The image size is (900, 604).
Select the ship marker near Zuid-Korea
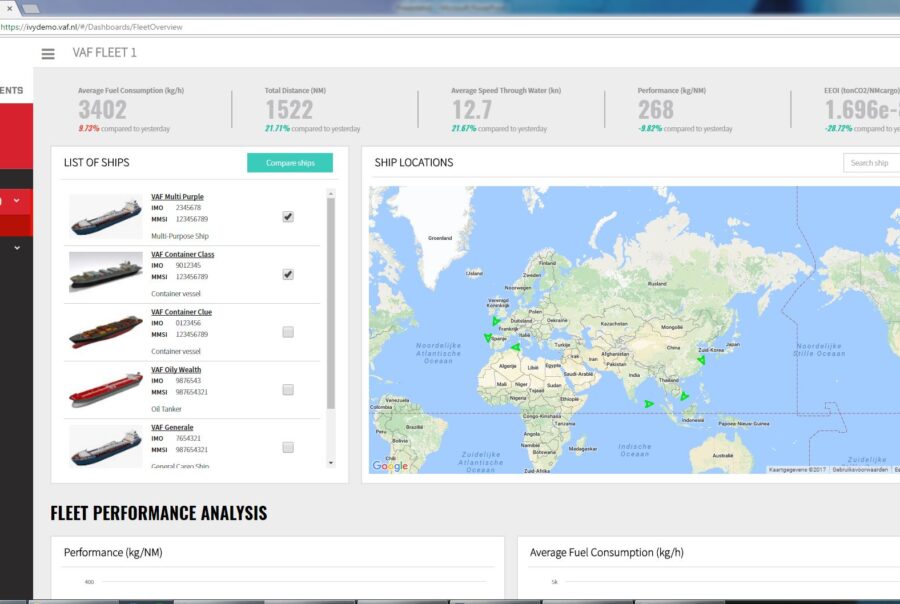coord(701,360)
